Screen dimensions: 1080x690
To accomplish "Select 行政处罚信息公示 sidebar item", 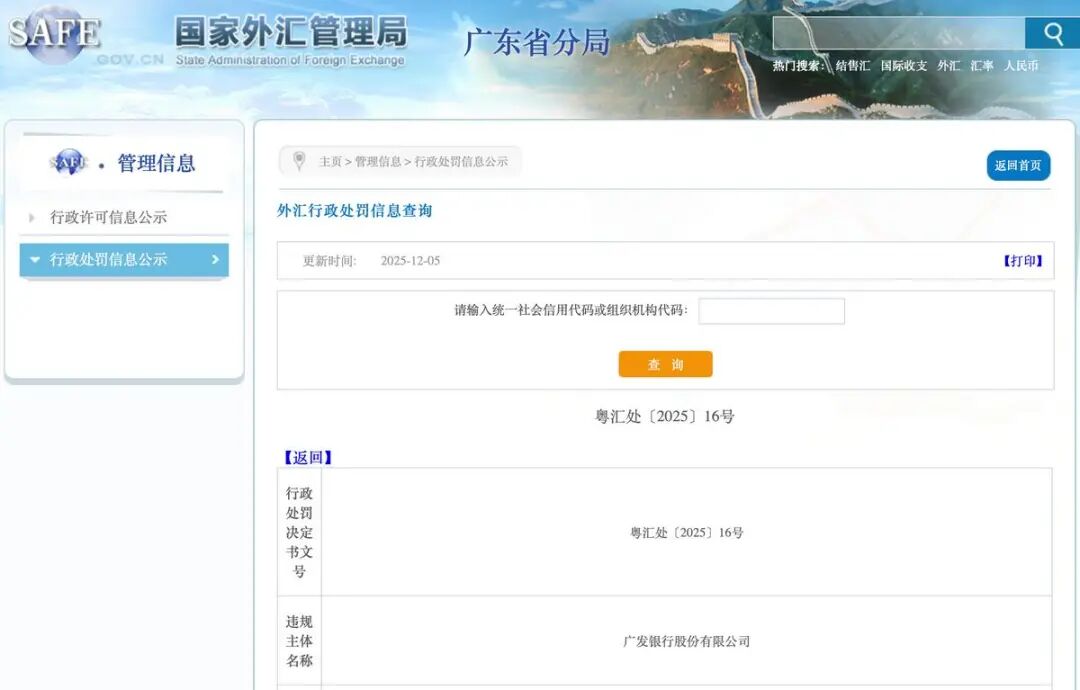I will point(108,260).
